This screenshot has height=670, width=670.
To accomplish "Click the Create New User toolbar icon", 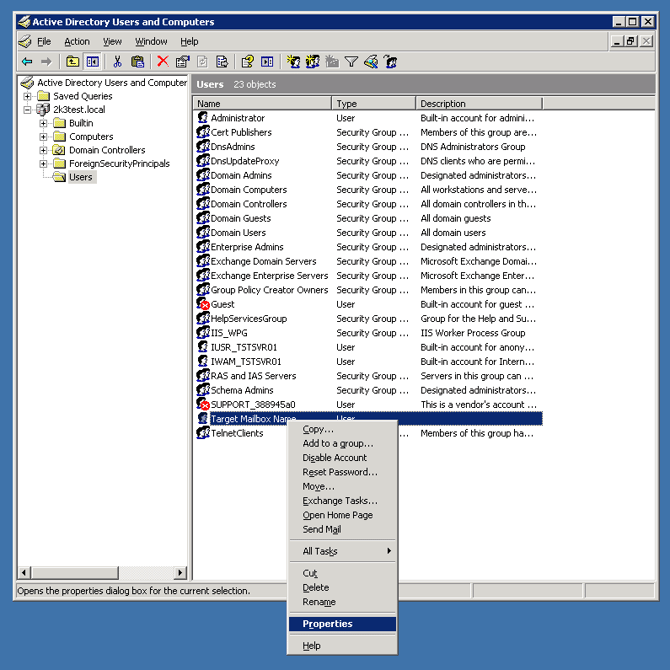I will click(293, 62).
